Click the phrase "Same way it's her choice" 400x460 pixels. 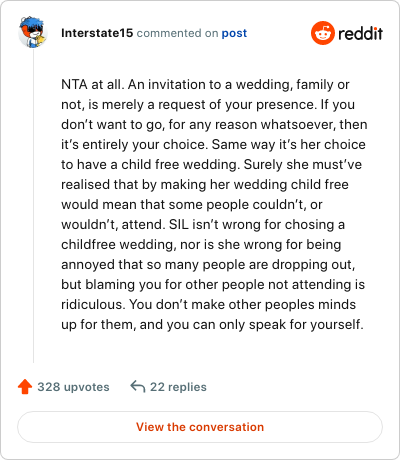coord(288,145)
